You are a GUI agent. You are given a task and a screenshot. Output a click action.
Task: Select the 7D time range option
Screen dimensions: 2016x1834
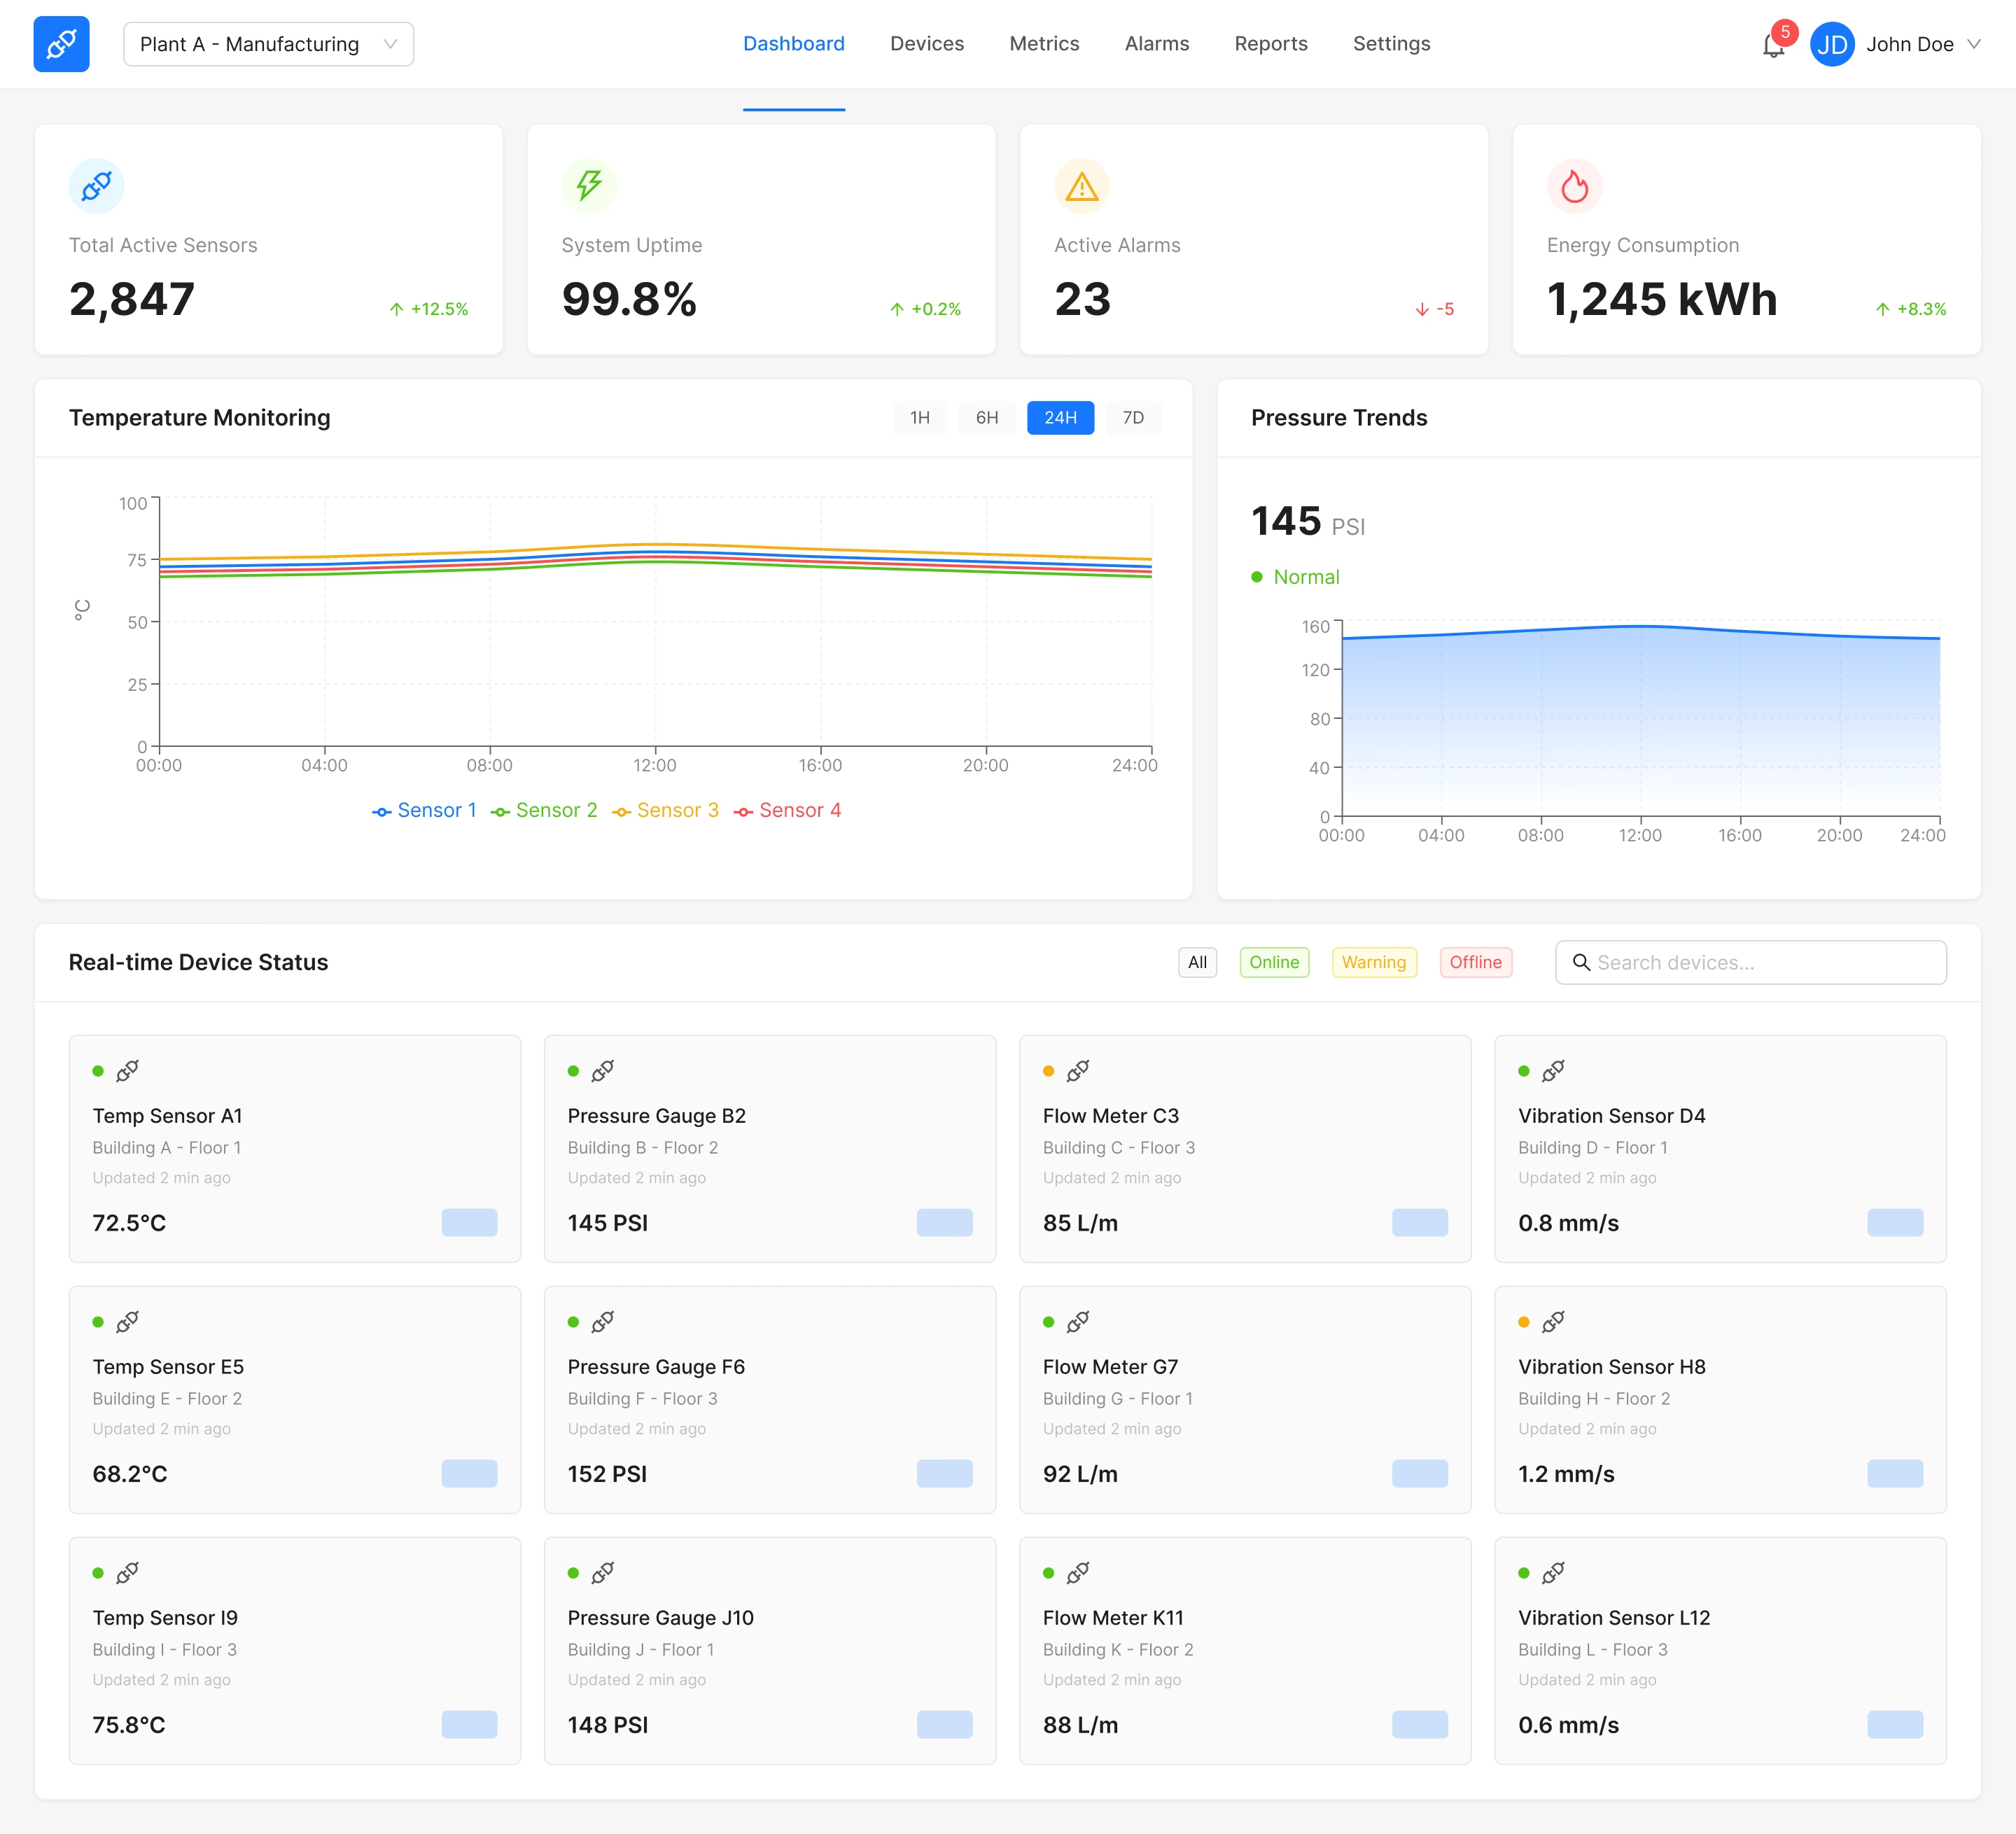tap(1132, 418)
